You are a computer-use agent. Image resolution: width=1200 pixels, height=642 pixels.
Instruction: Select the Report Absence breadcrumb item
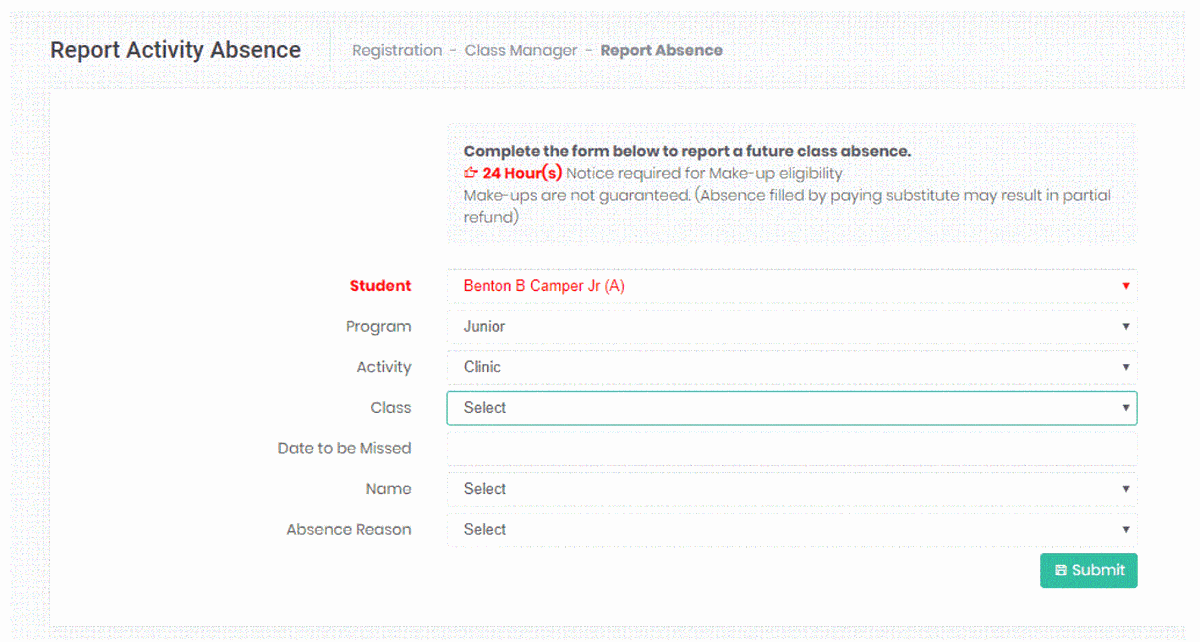point(661,51)
